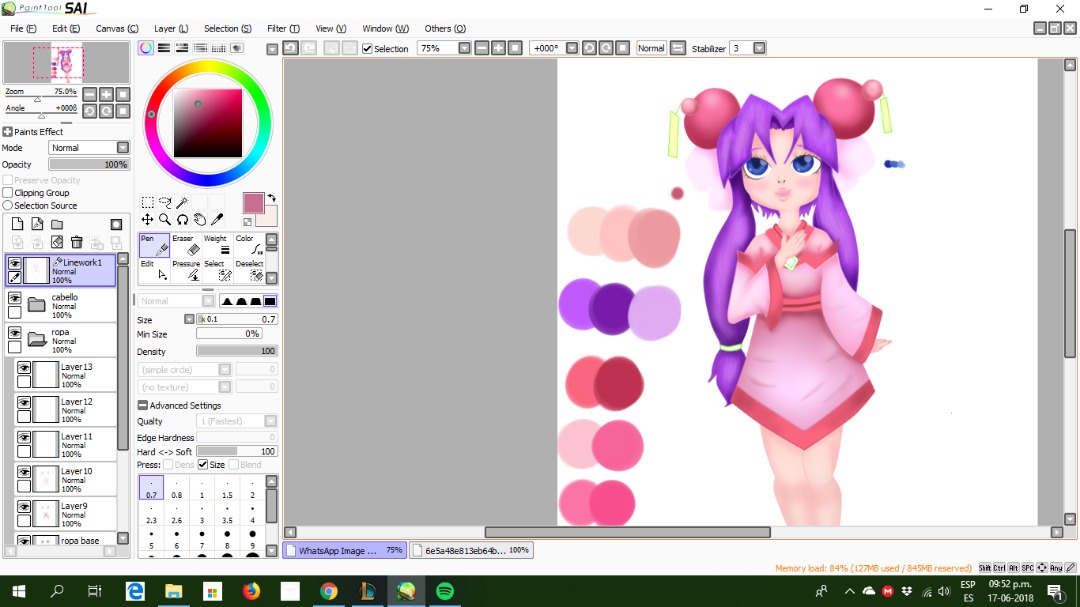Viewport: 1080px width, 607px height.
Task: Choose the Eraser linework tool
Action: point(186,245)
